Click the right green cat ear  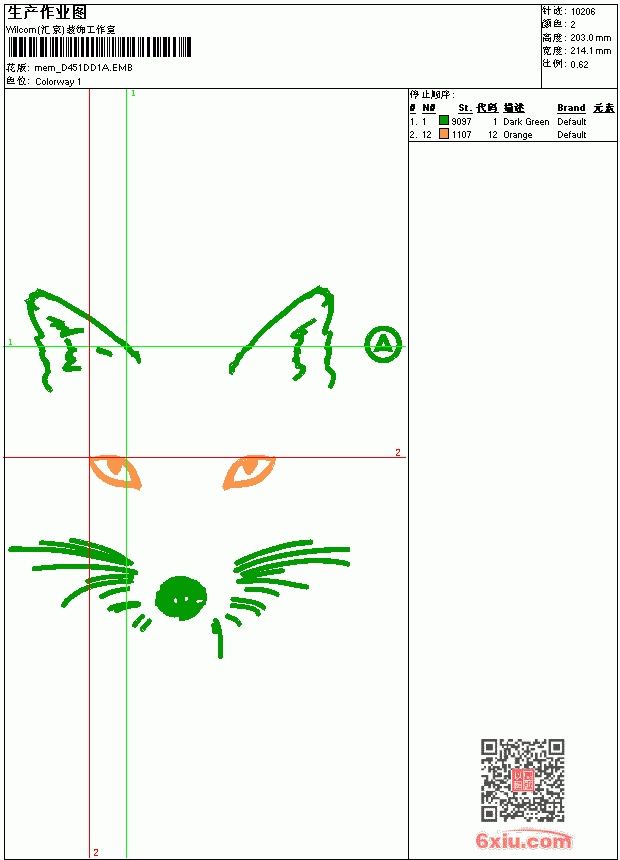[x=283, y=337]
